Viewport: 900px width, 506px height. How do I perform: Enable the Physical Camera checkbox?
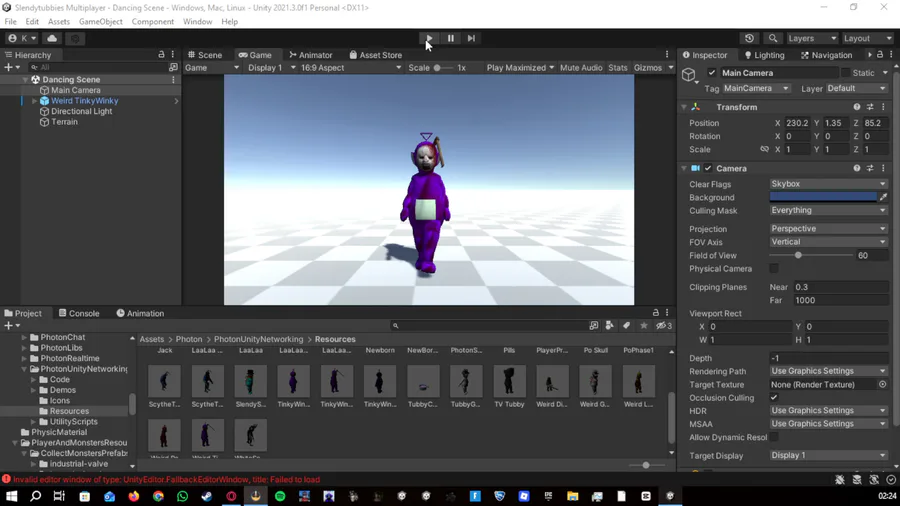(x=774, y=268)
